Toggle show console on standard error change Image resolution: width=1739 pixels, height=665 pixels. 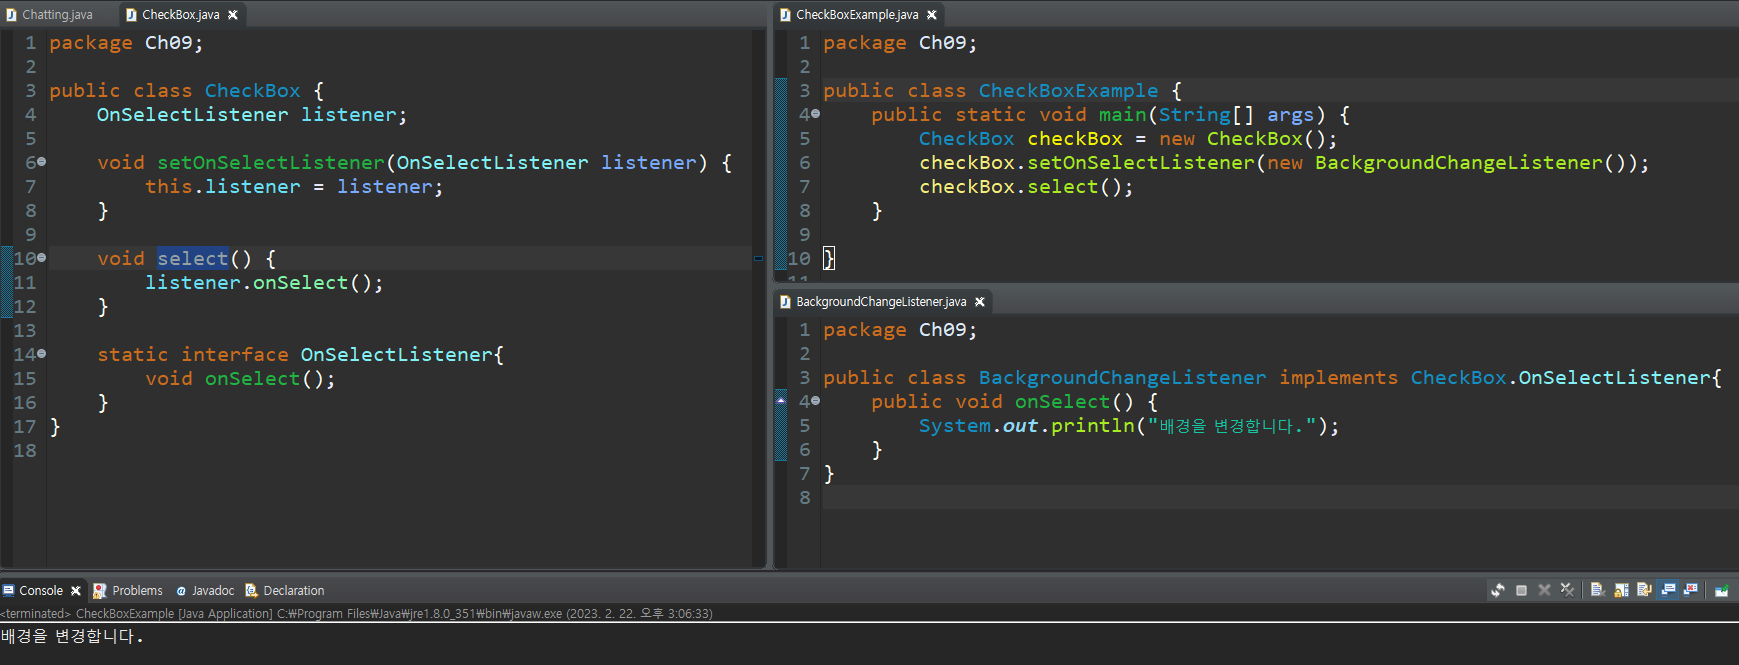[1690, 590]
